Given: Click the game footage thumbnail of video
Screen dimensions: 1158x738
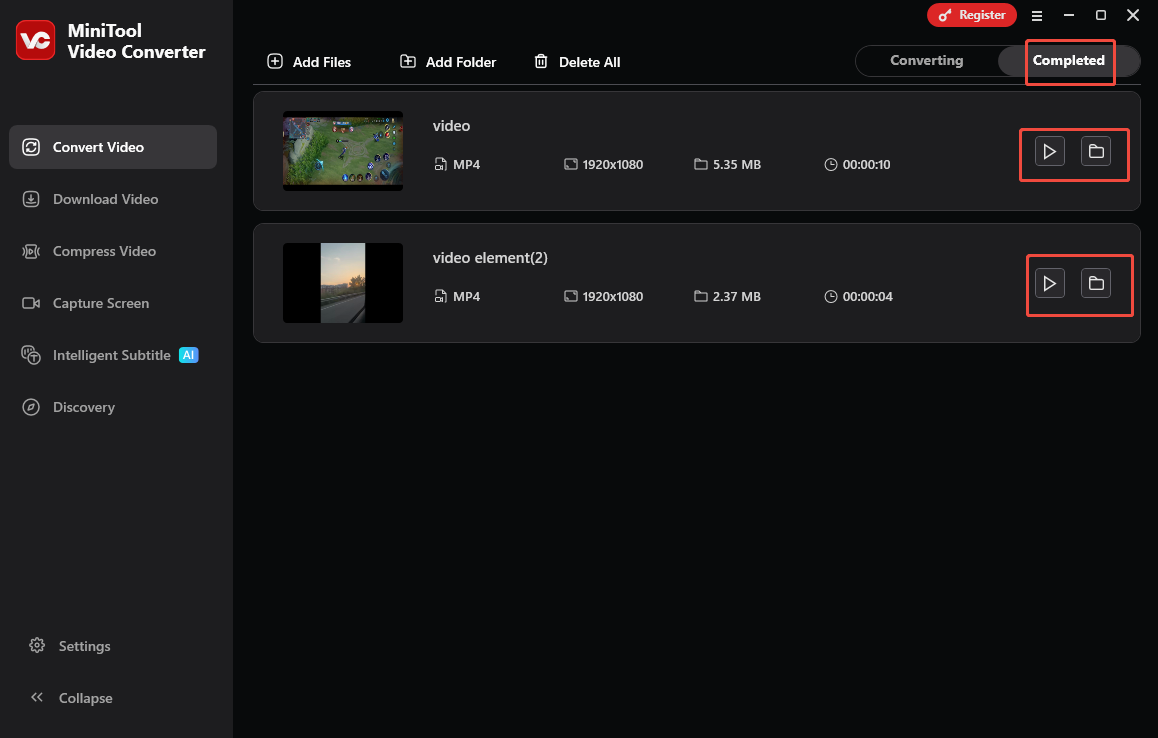Looking at the screenshot, I should [343, 151].
